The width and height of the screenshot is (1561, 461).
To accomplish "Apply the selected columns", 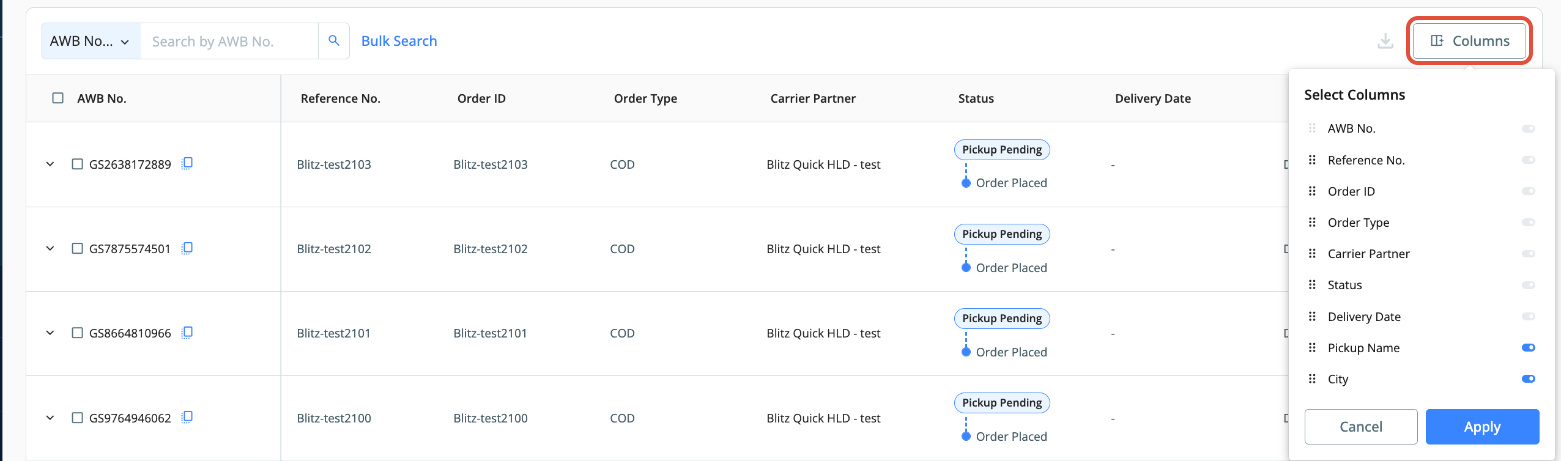I will (x=1482, y=427).
